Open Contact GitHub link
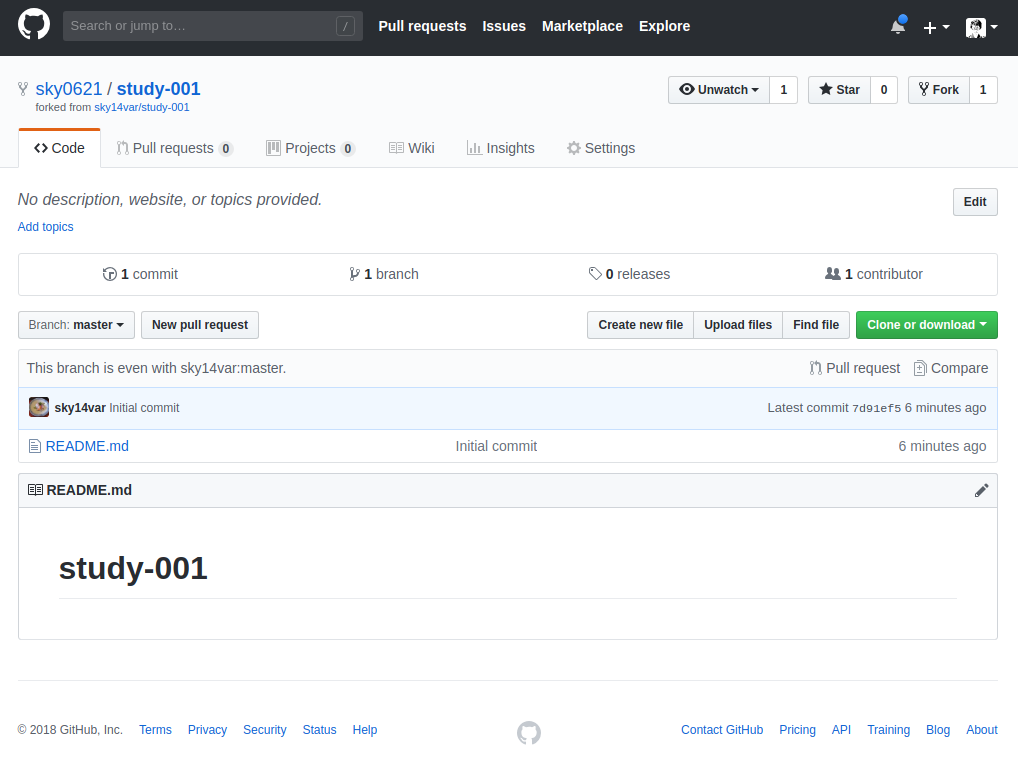This screenshot has height=761, width=1018. coord(722,730)
